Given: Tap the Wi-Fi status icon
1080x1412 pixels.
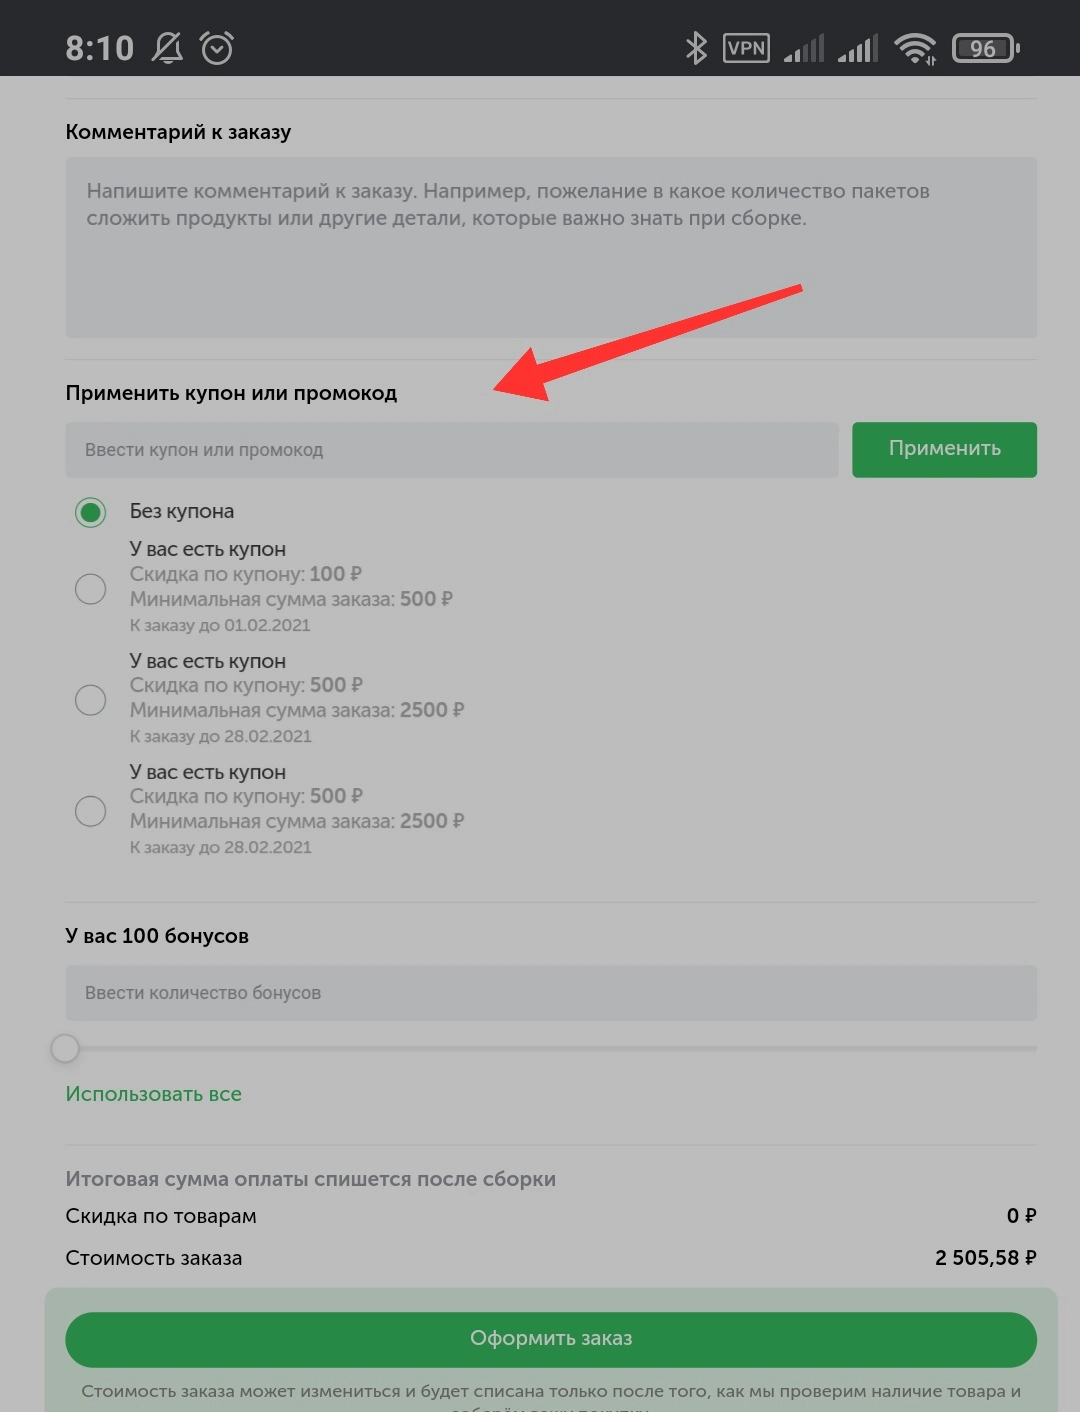Looking at the screenshot, I should (915, 48).
